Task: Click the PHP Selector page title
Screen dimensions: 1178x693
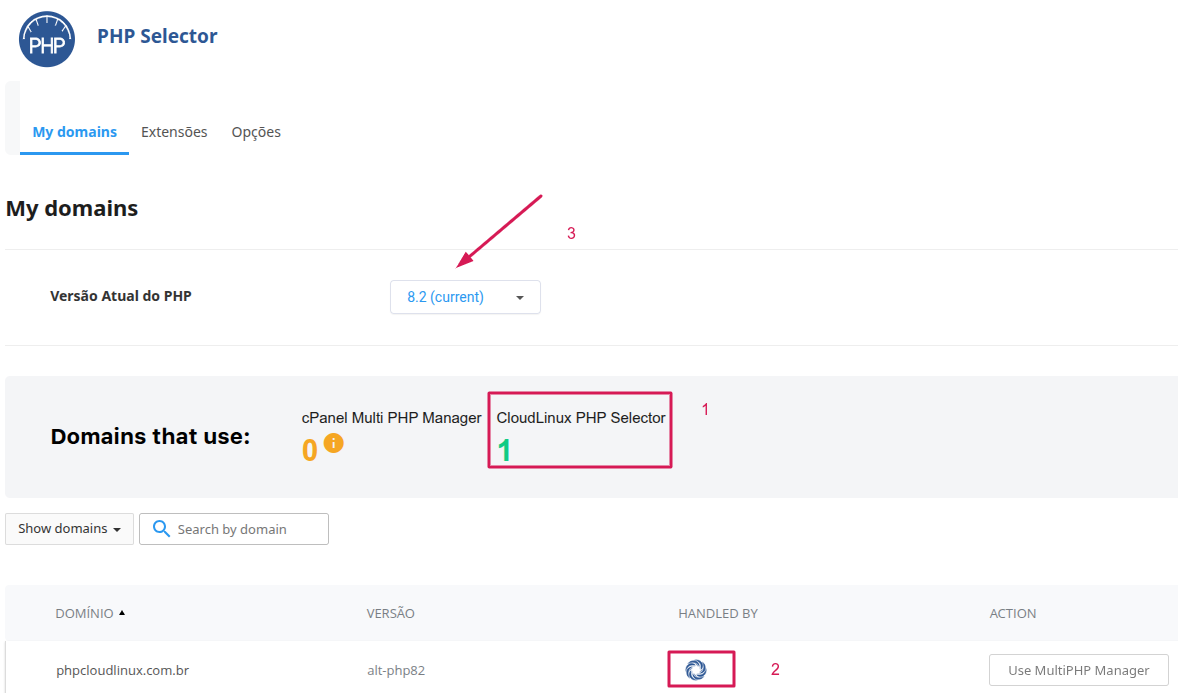Action: click(x=157, y=36)
